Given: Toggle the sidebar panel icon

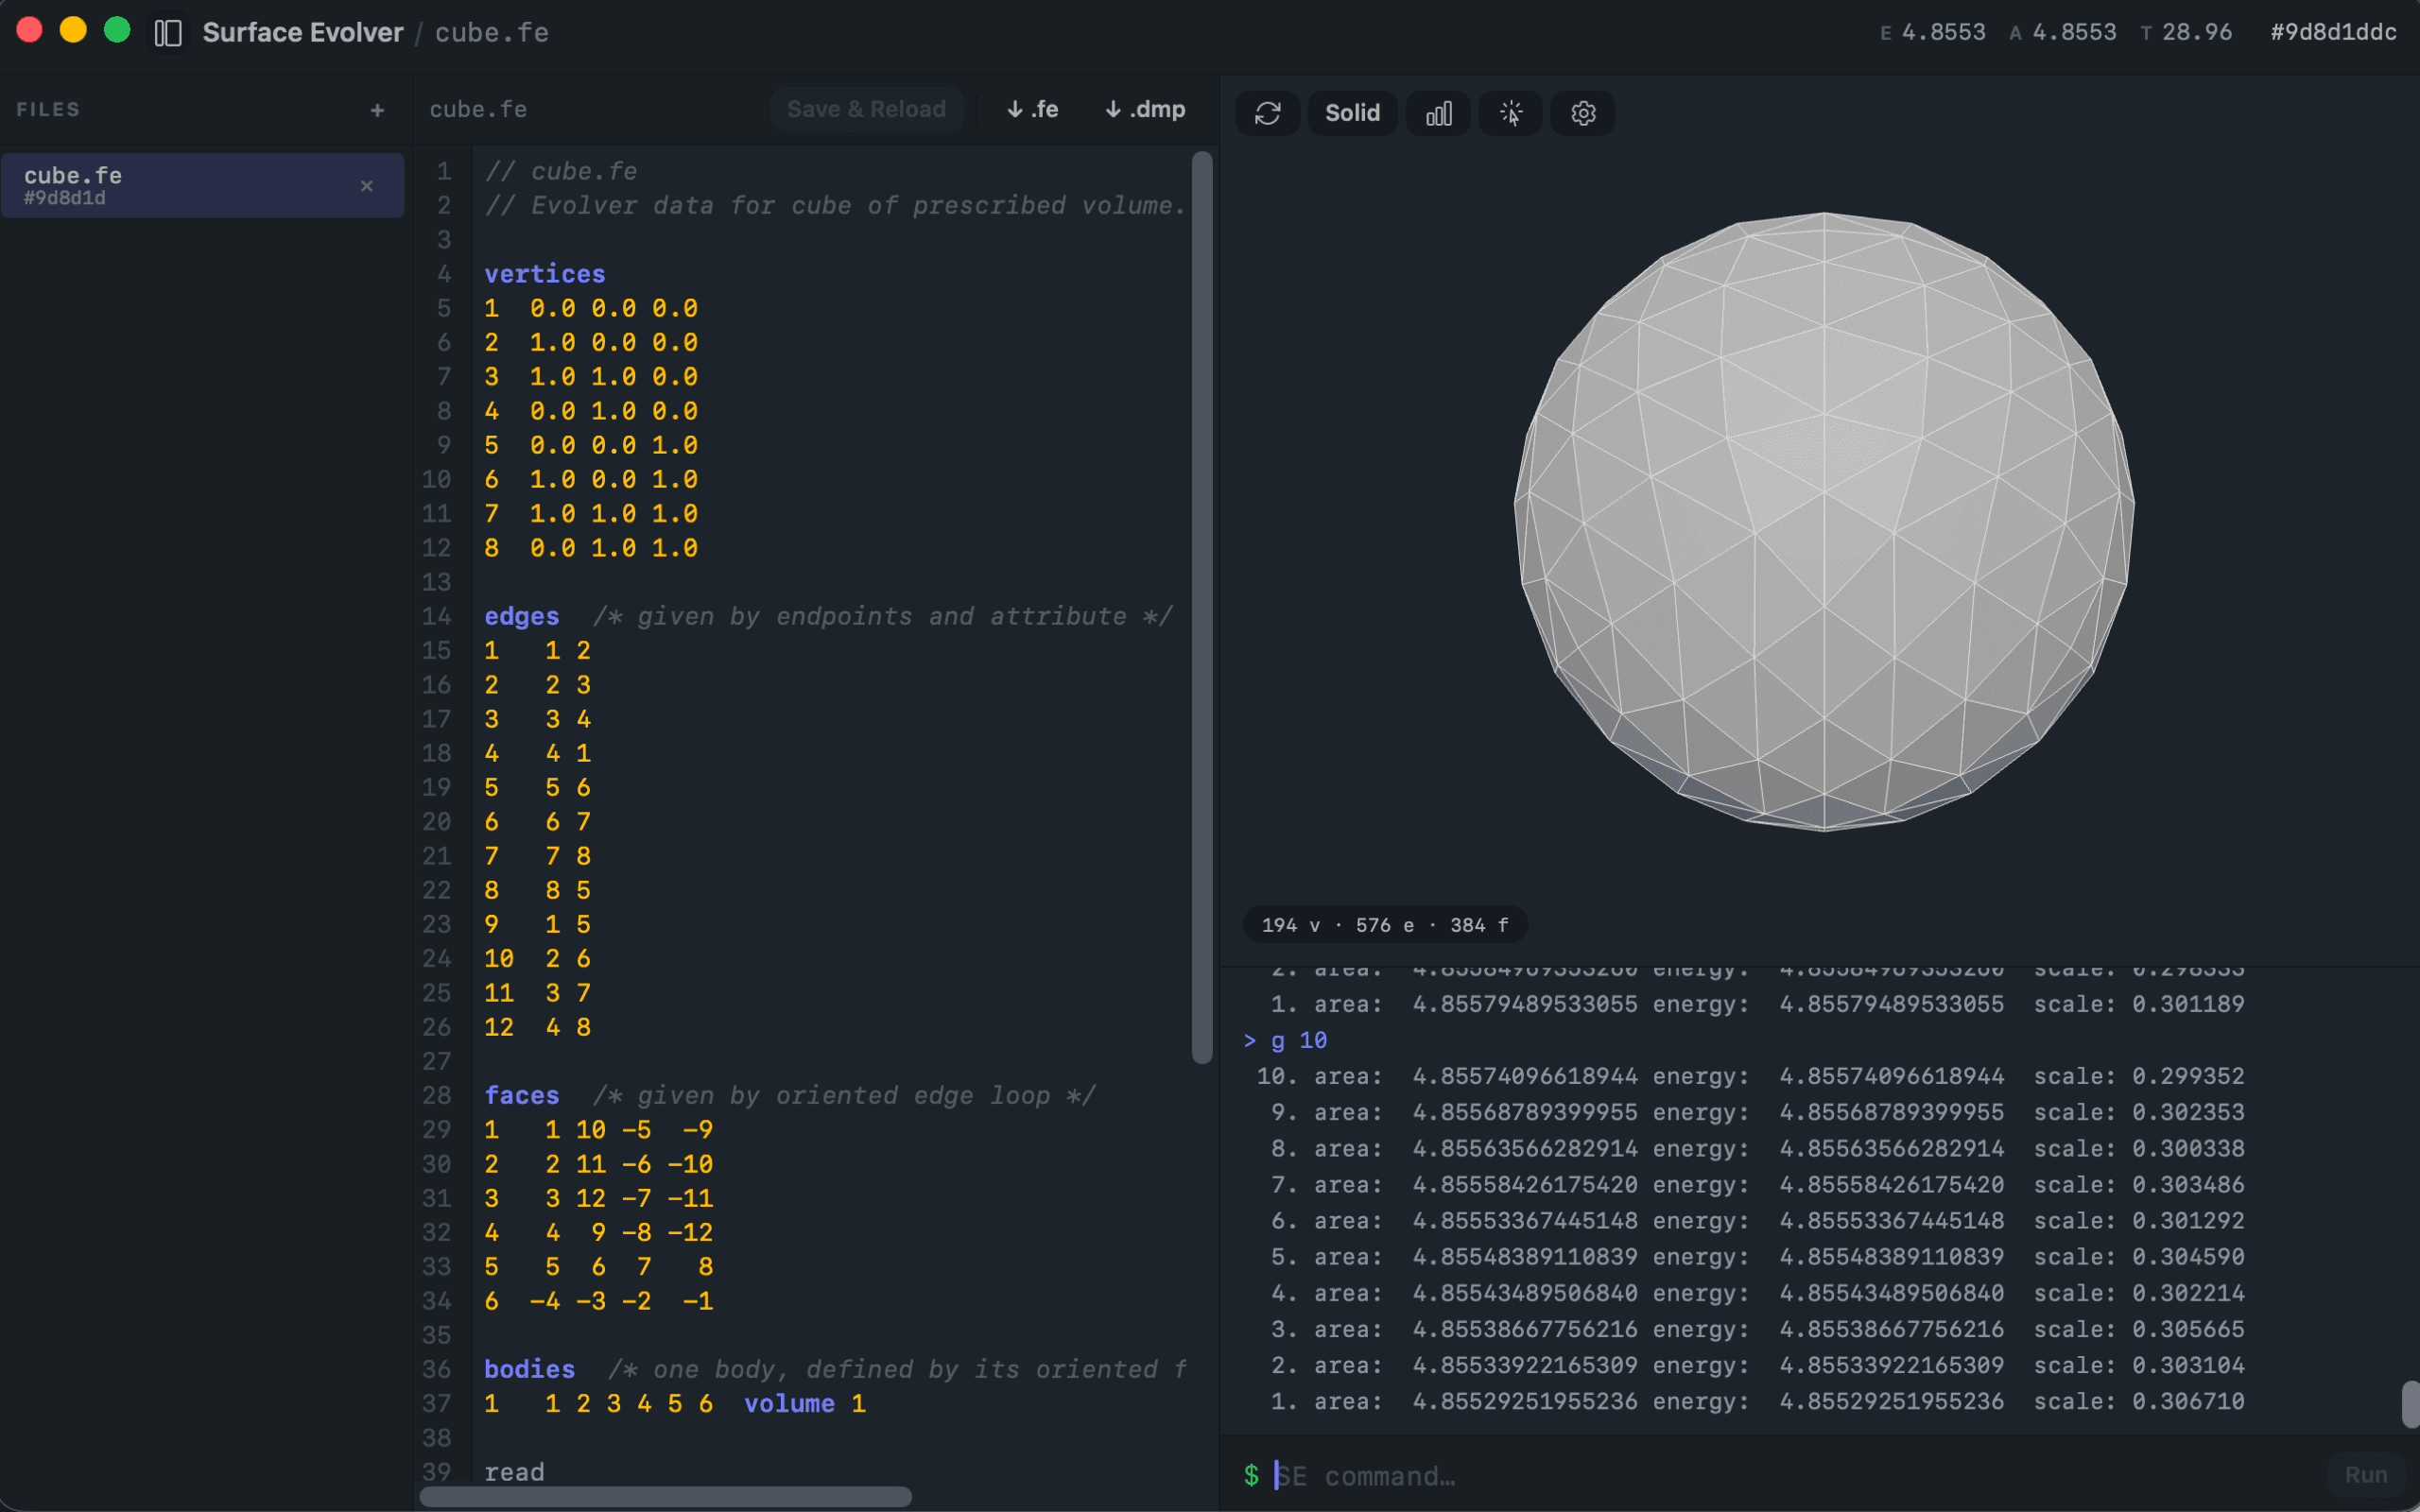Looking at the screenshot, I should point(168,33).
